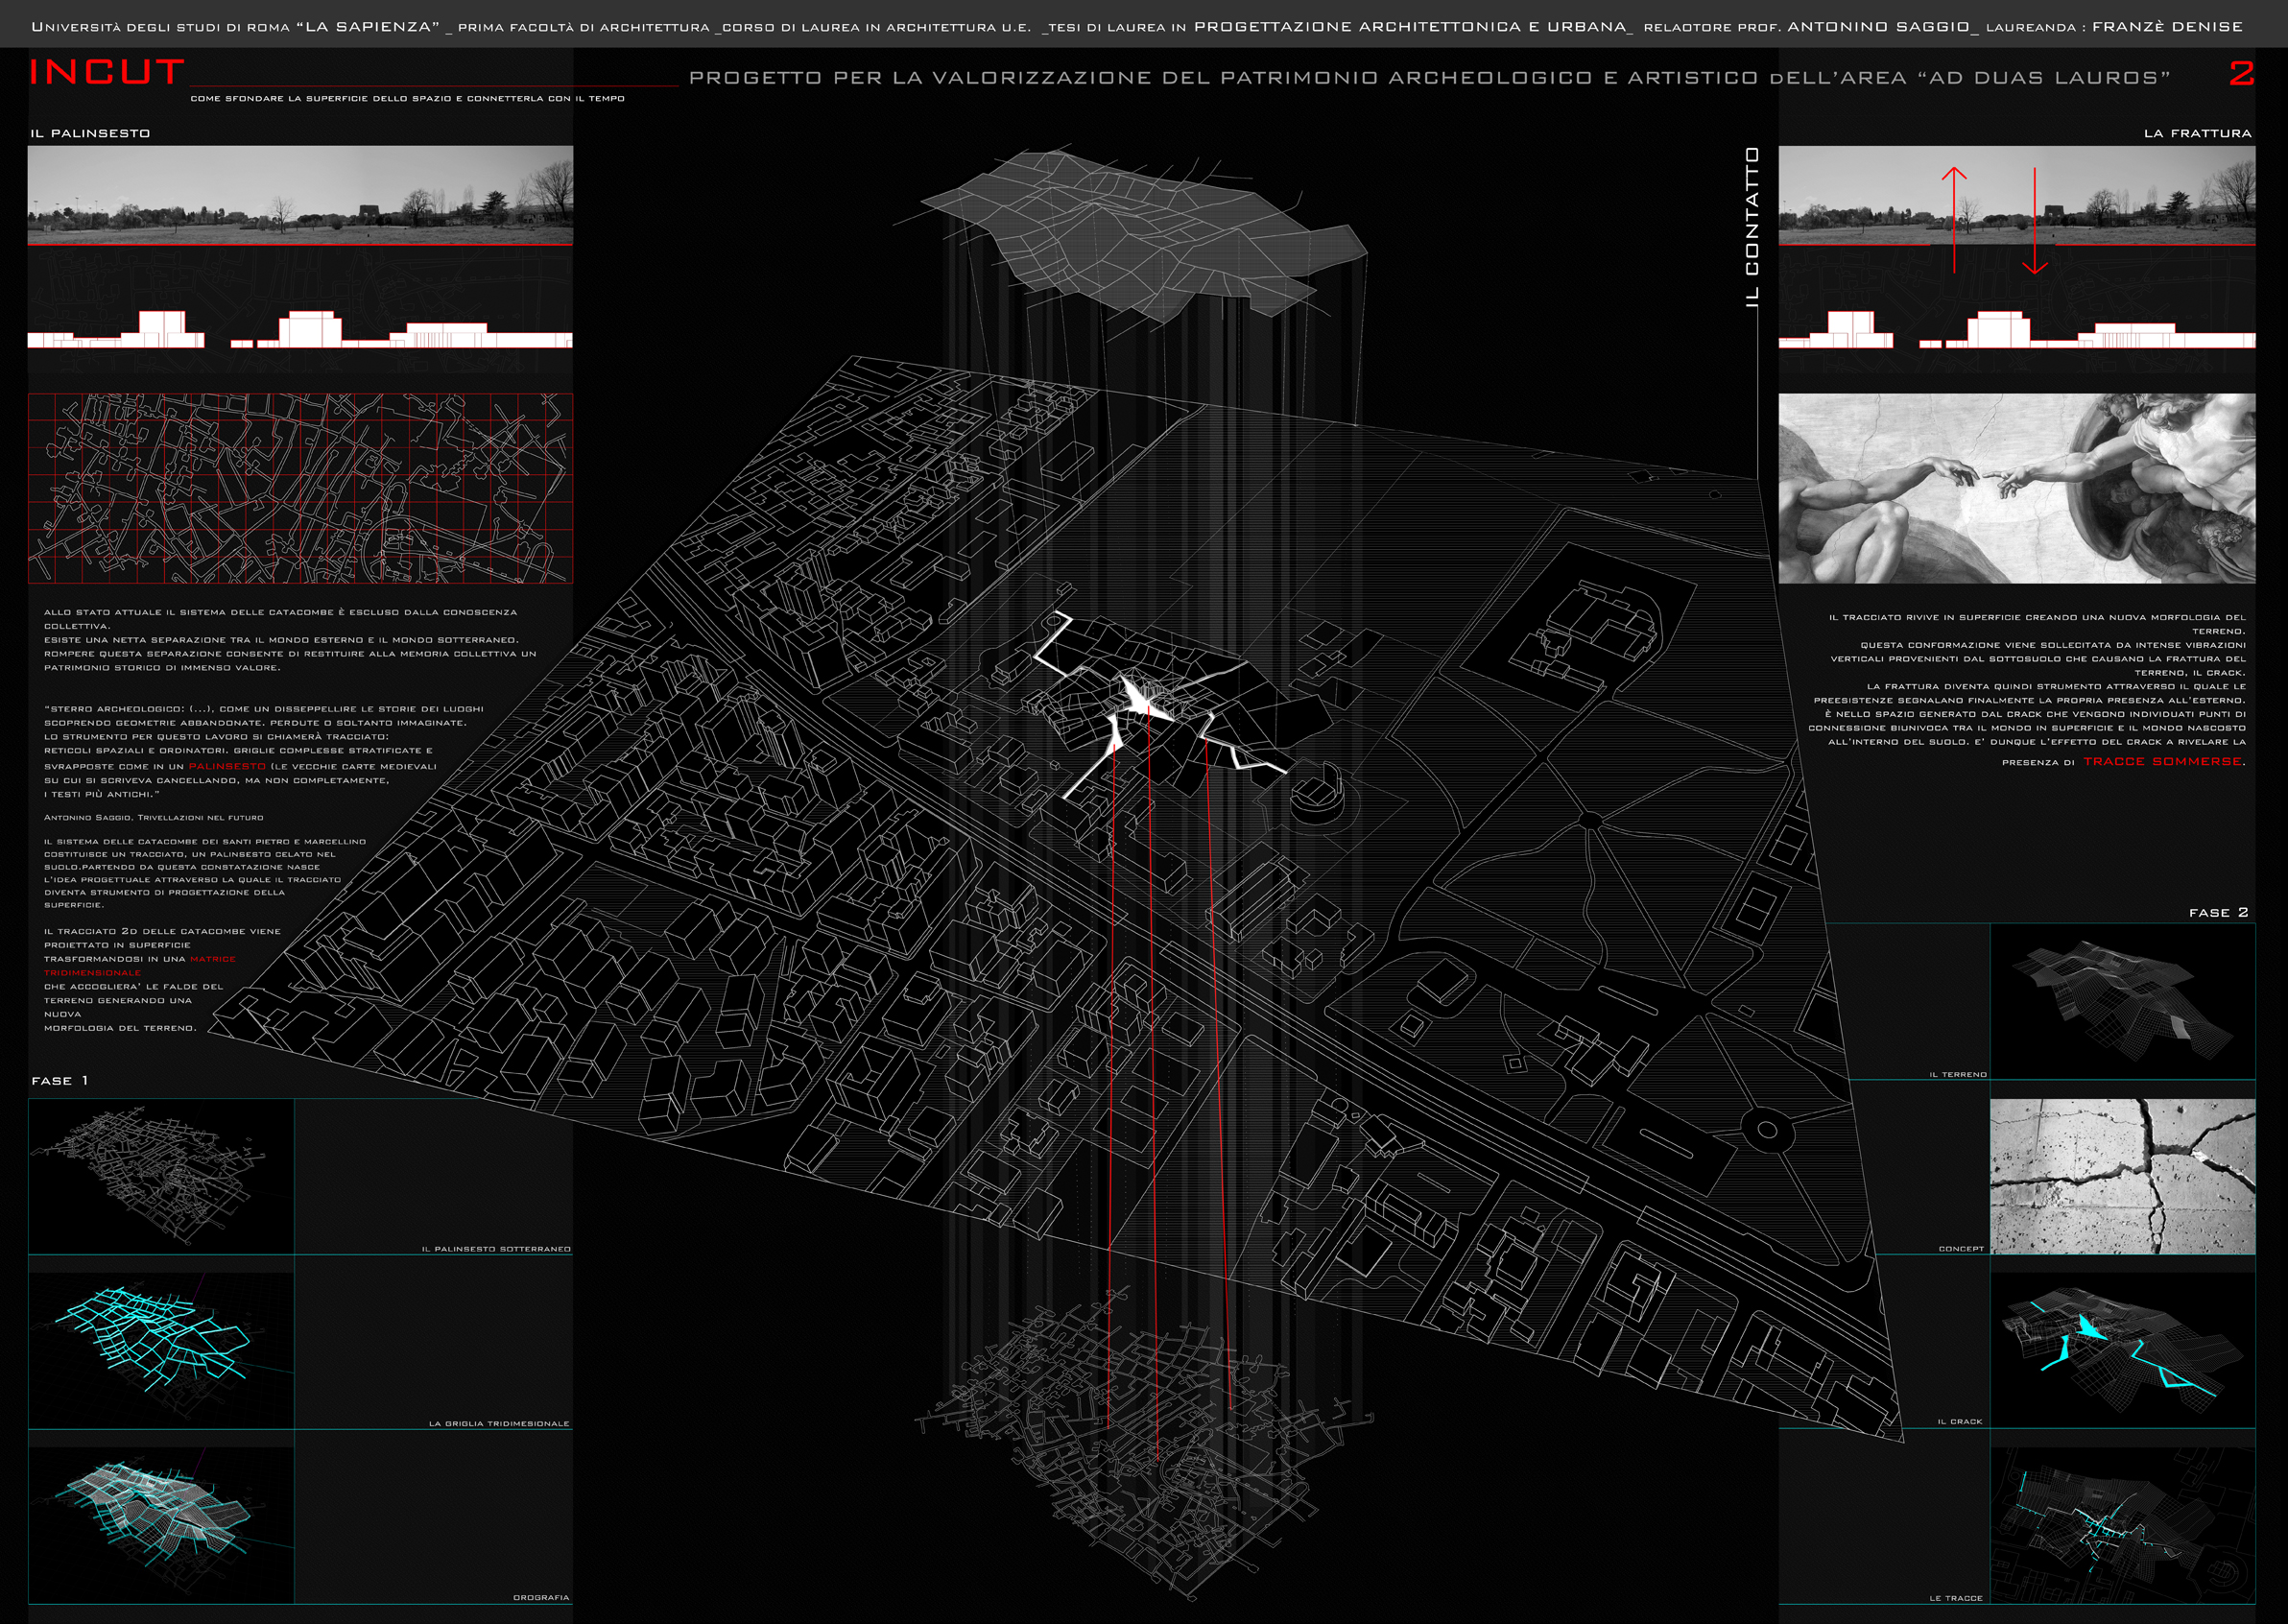This screenshot has width=2288, height=1624.
Task: Open the cracked concrete Concept photo
Action: 2122,1176
